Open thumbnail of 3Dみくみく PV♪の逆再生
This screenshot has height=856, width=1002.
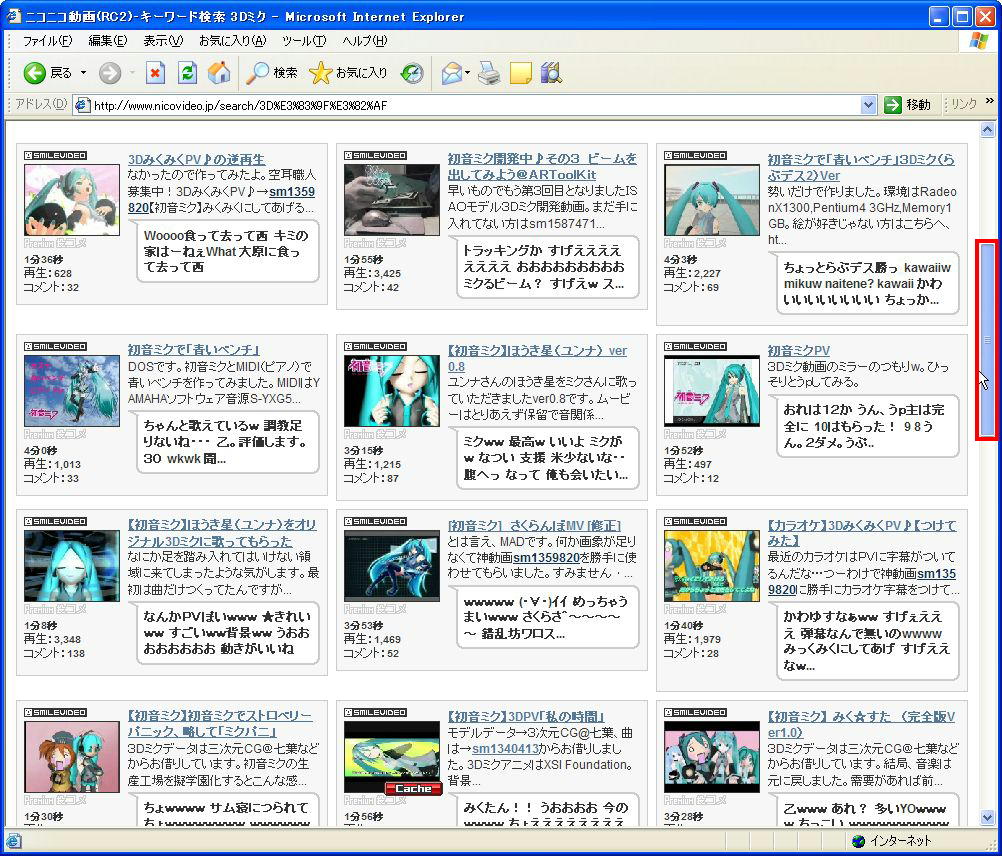[x=72, y=200]
